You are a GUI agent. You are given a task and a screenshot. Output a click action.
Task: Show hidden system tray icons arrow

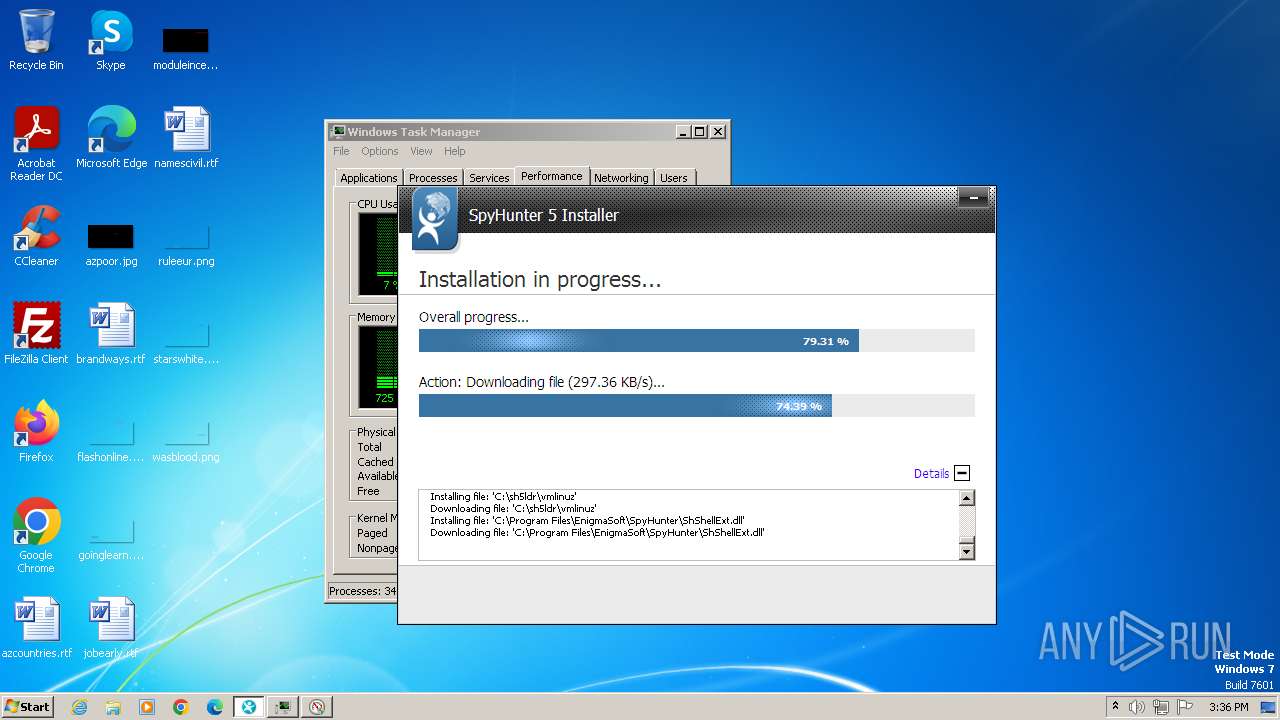1115,707
